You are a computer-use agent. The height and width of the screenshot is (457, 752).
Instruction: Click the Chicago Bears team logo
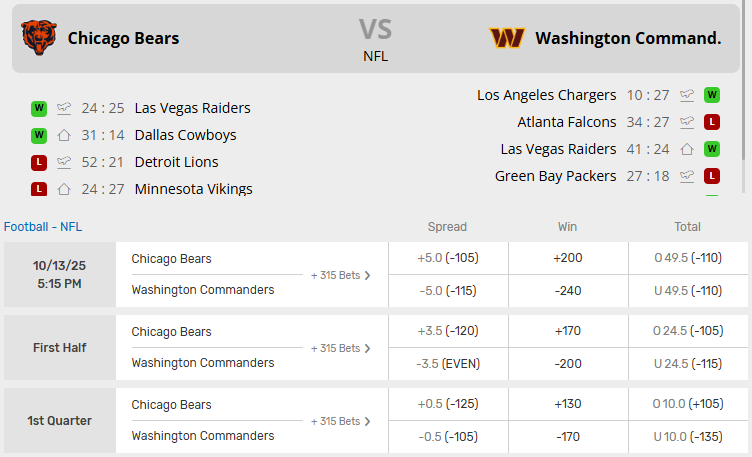[39, 38]
